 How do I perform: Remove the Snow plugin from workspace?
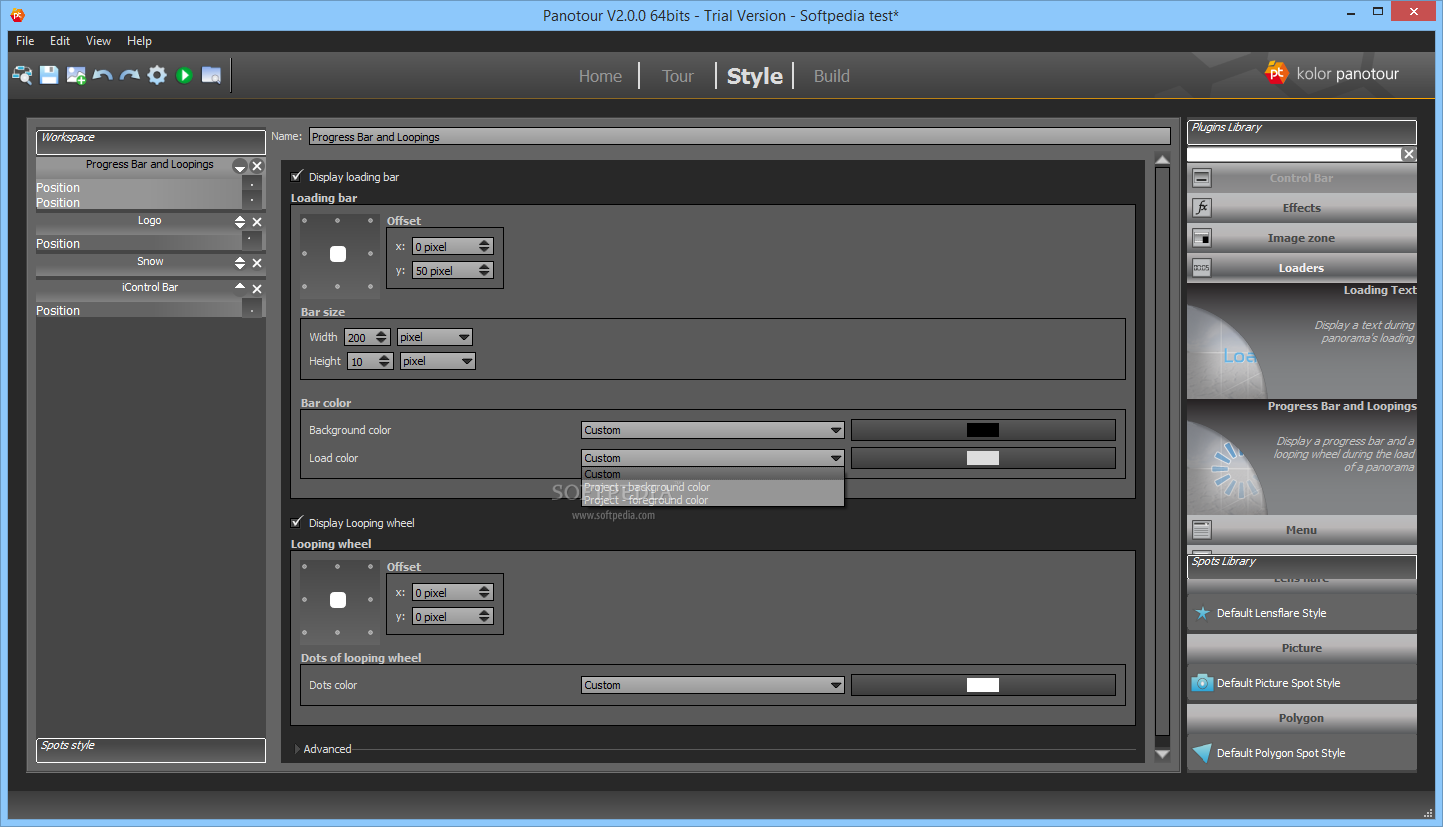[257, 263]
